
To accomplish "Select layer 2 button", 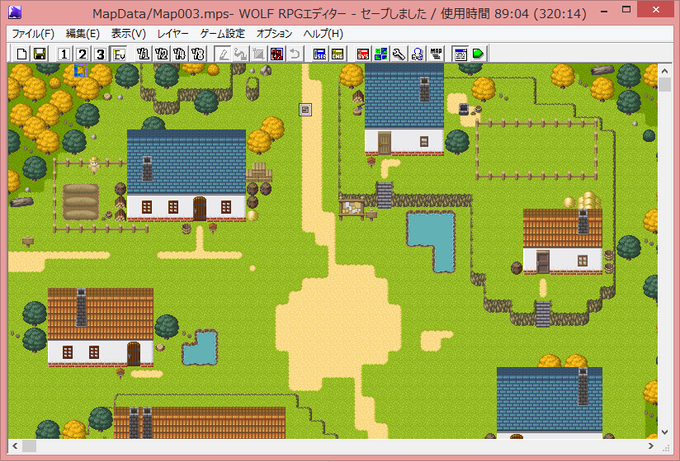I will tap(82, 54).
